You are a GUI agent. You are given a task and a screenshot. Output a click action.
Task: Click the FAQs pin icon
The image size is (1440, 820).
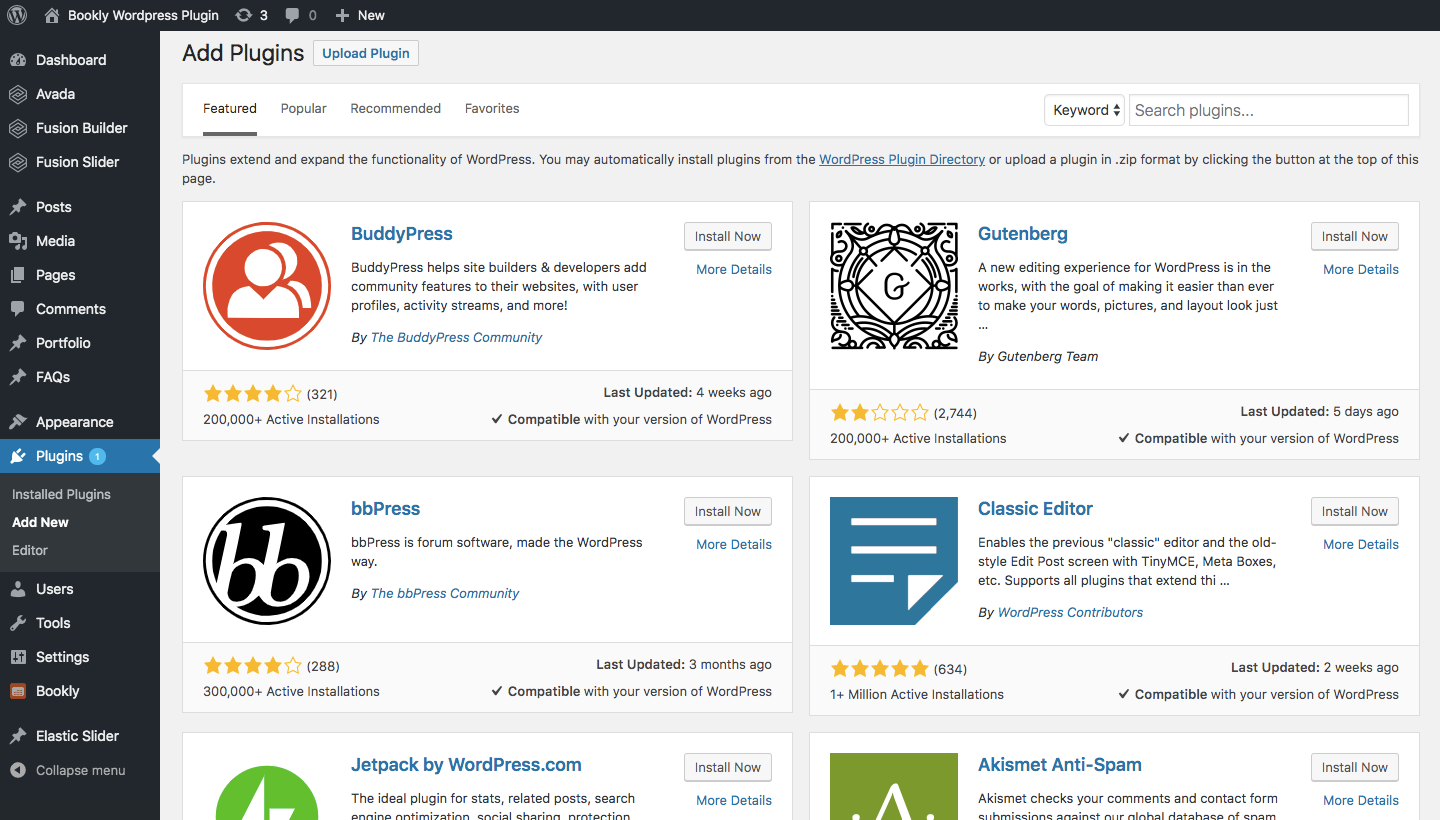point(18,377)
